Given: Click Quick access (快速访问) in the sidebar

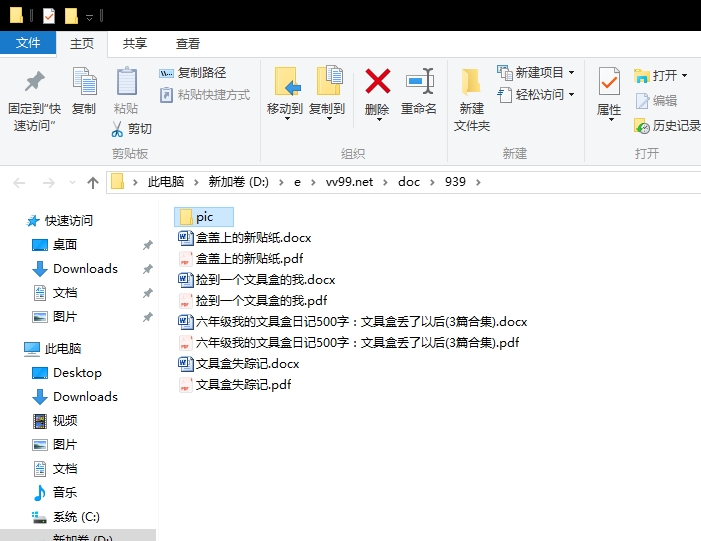Looking at the screenshot, I should coord(59,220).
